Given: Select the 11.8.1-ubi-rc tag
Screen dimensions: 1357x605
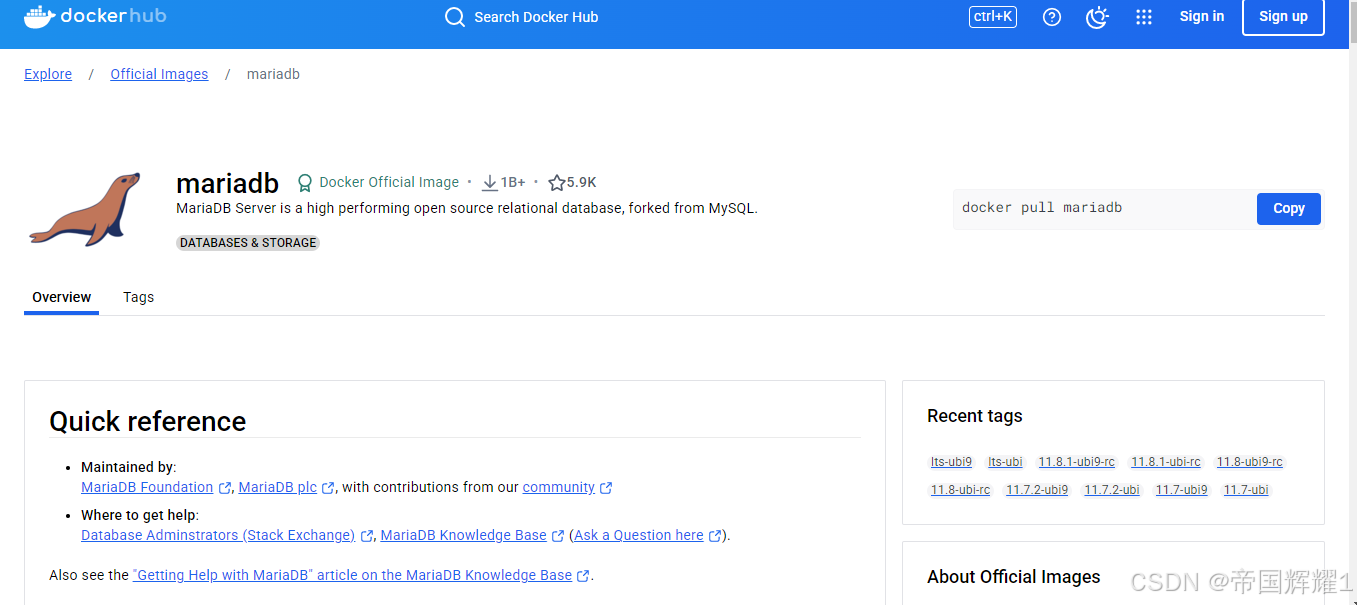Looking at the screenshot, I should (1166, 462).
